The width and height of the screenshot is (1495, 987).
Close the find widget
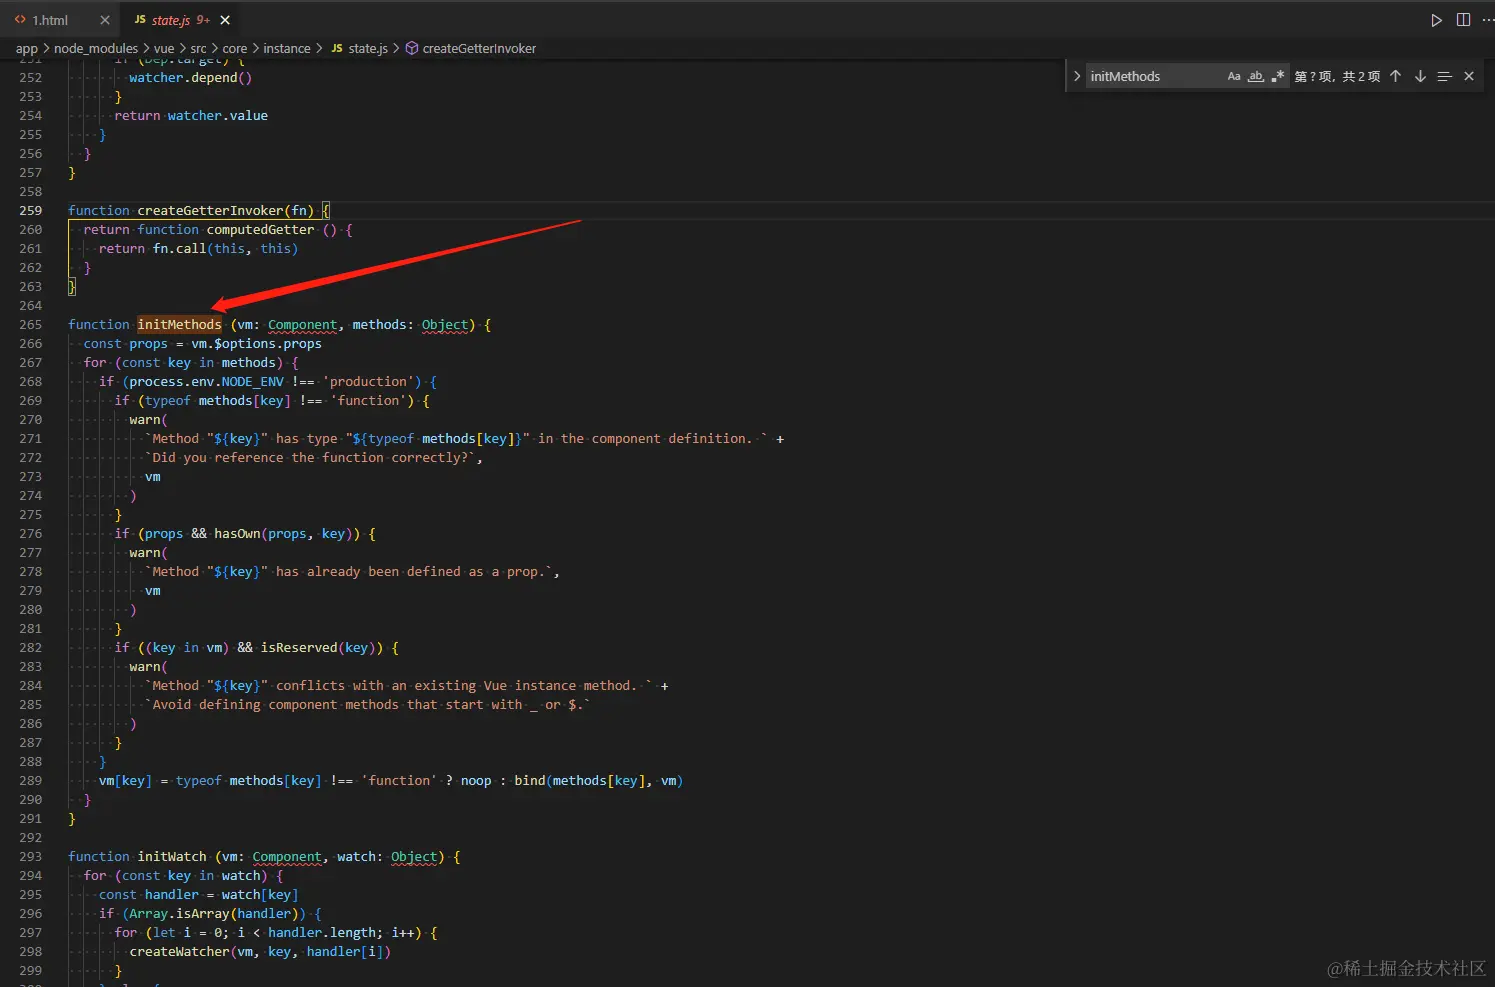1469,76
